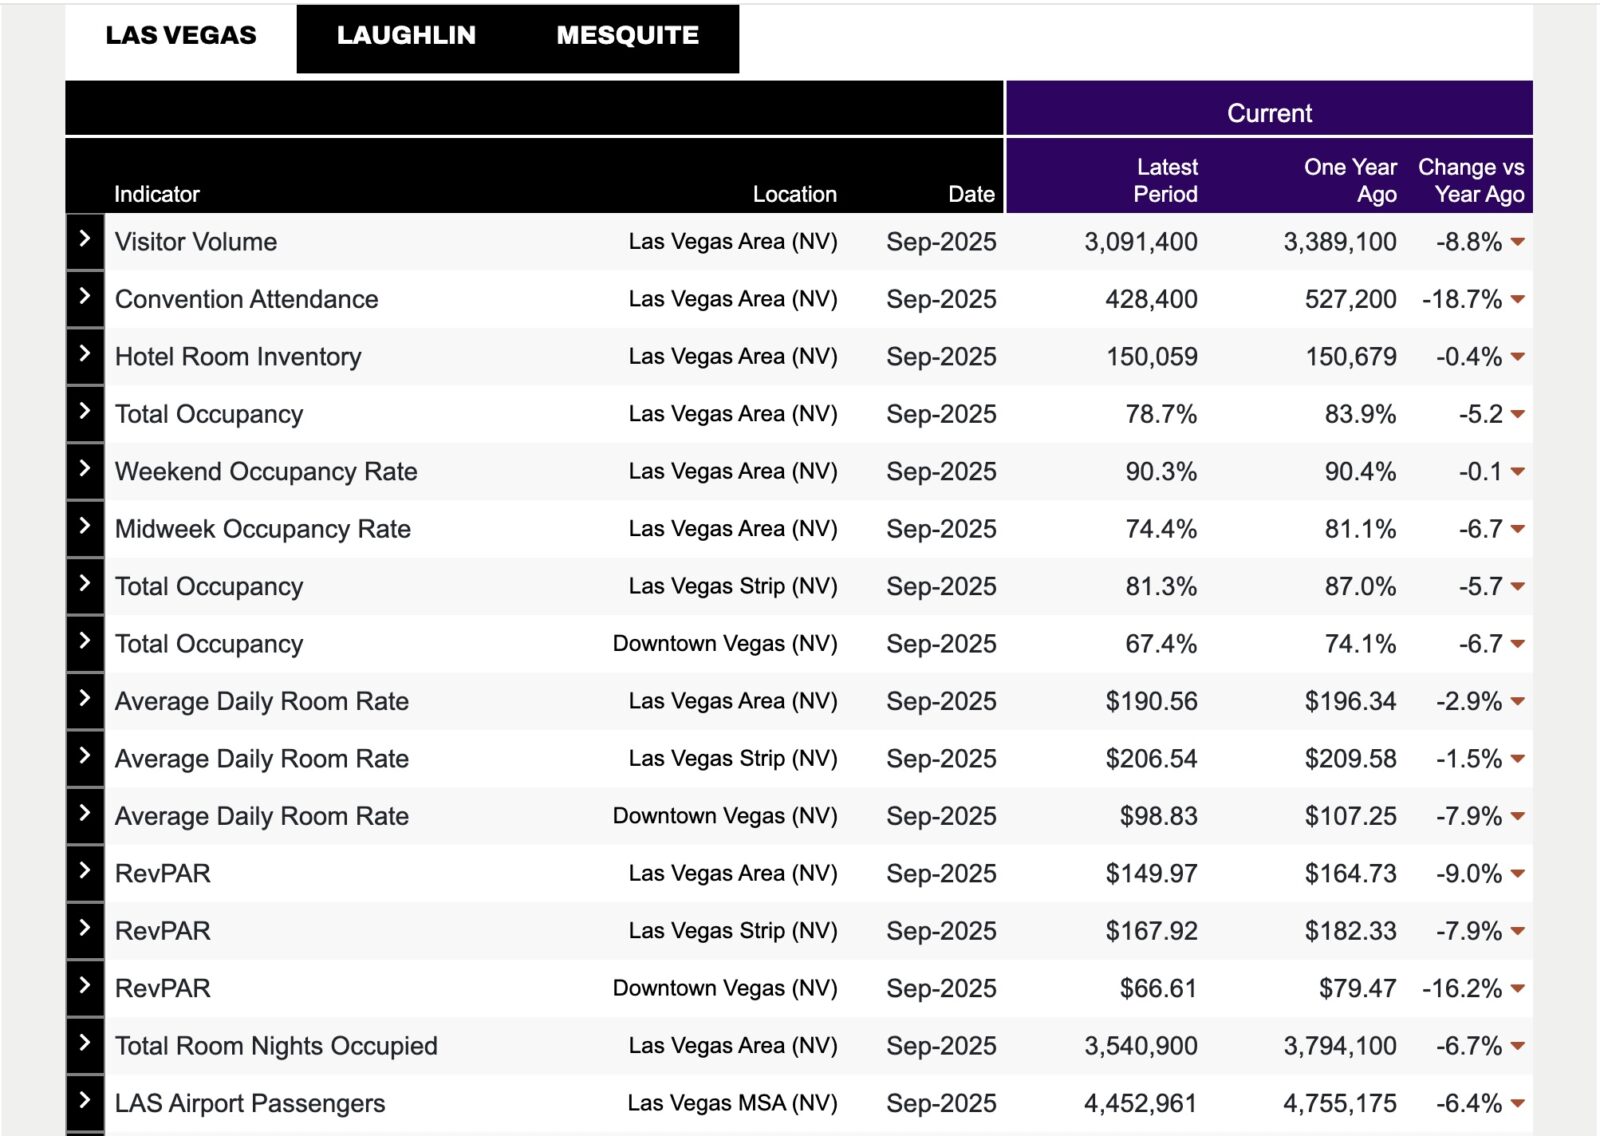This screenshot has height=1136, width=1600.
Task: Click the Indicator column header
Action: point(157,194)
